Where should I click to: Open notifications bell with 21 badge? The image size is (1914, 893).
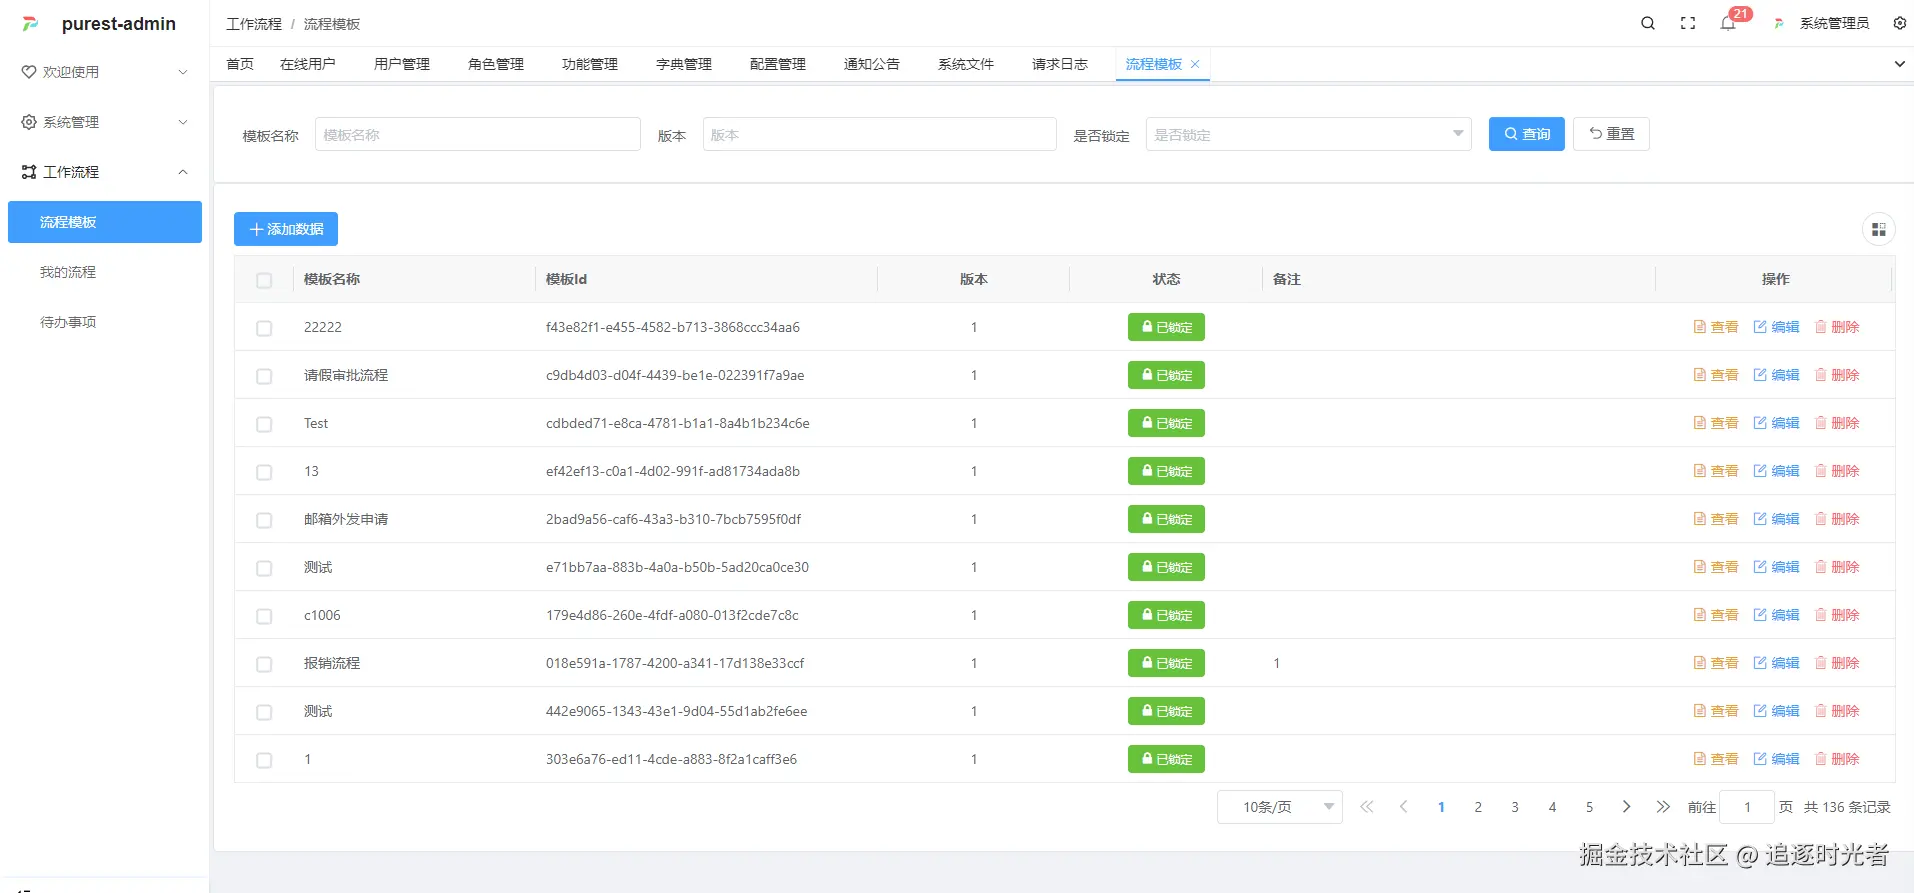point(1728,23)
